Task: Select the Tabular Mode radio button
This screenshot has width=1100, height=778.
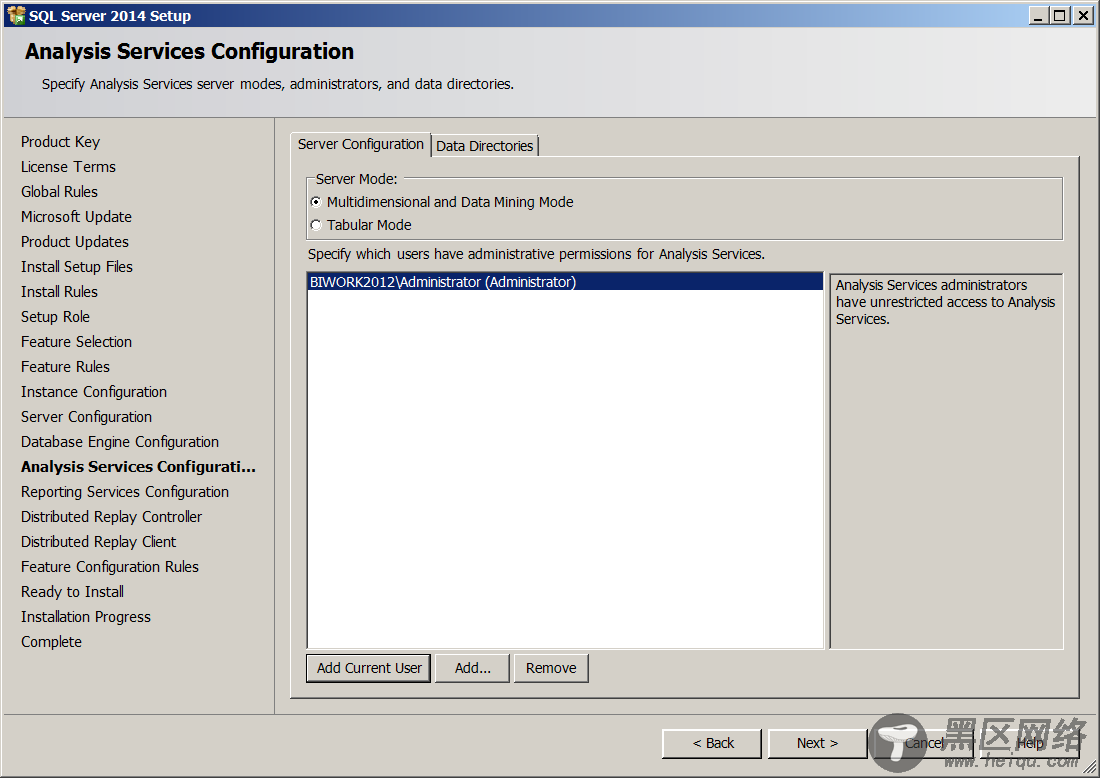Action: coord(316,225)
